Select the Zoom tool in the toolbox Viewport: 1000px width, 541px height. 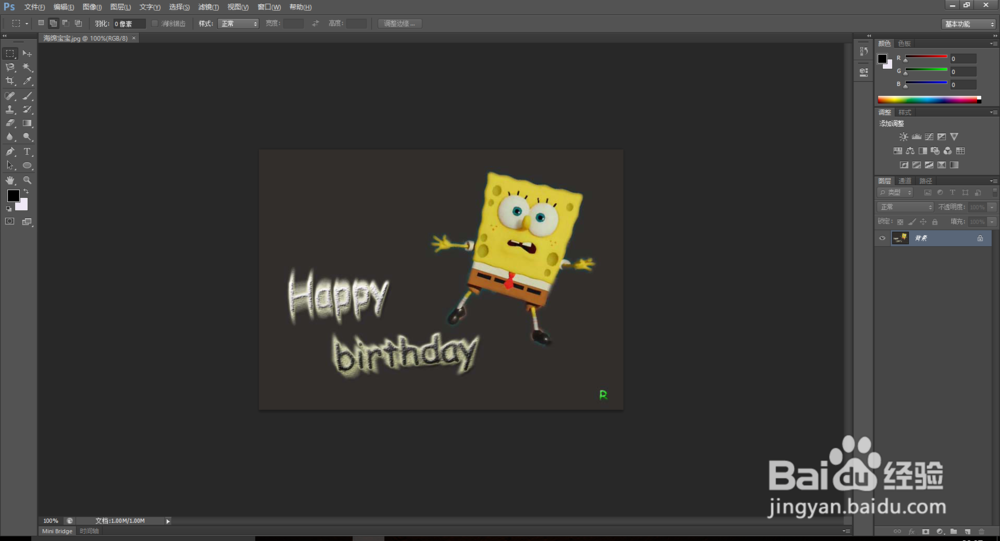[27, 181]
